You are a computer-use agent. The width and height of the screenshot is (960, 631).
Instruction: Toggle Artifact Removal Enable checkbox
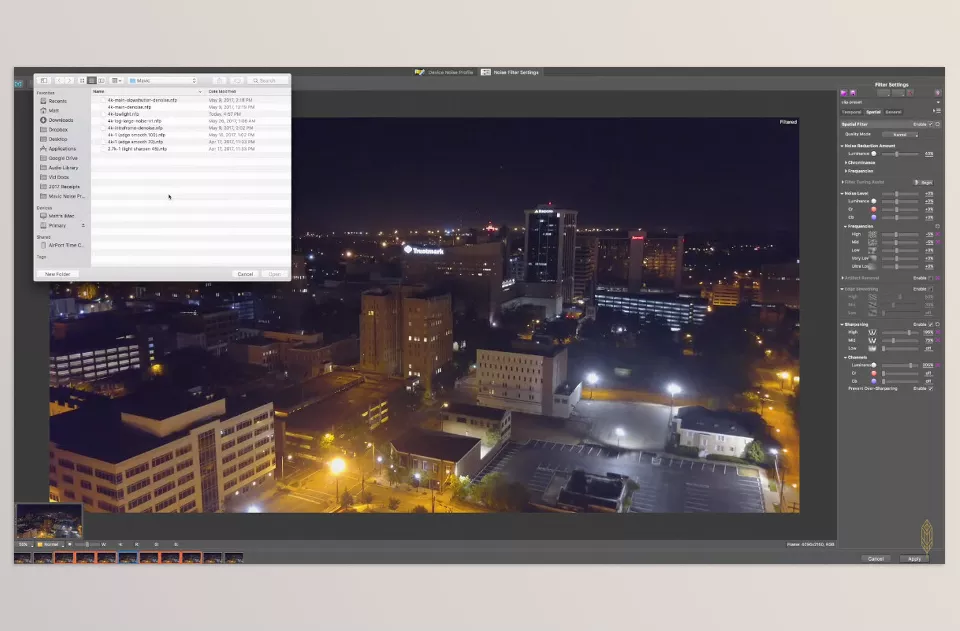pyautogui.click(x=931, y=278)
